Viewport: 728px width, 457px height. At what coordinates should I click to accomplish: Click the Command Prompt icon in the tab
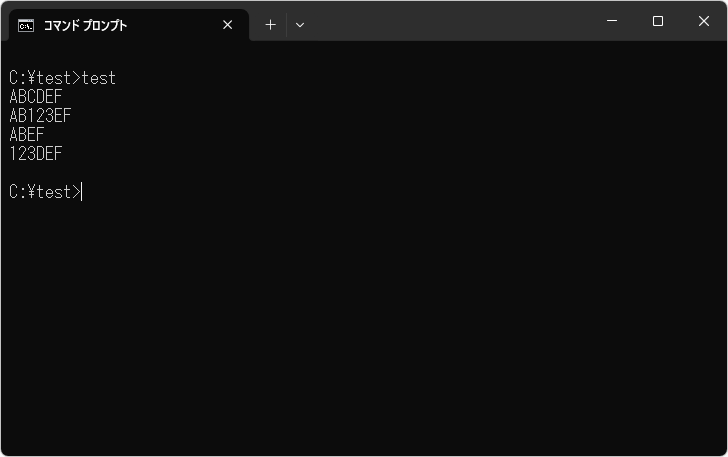pyautogui.click(x=26, y=25)
